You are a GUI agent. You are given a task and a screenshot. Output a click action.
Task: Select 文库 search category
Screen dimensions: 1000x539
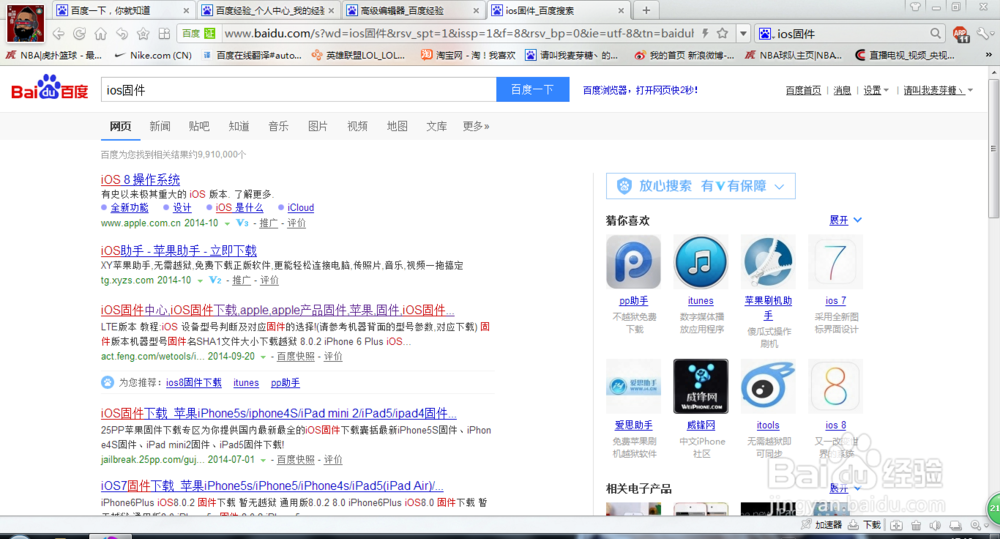click(x=436, y=126)
